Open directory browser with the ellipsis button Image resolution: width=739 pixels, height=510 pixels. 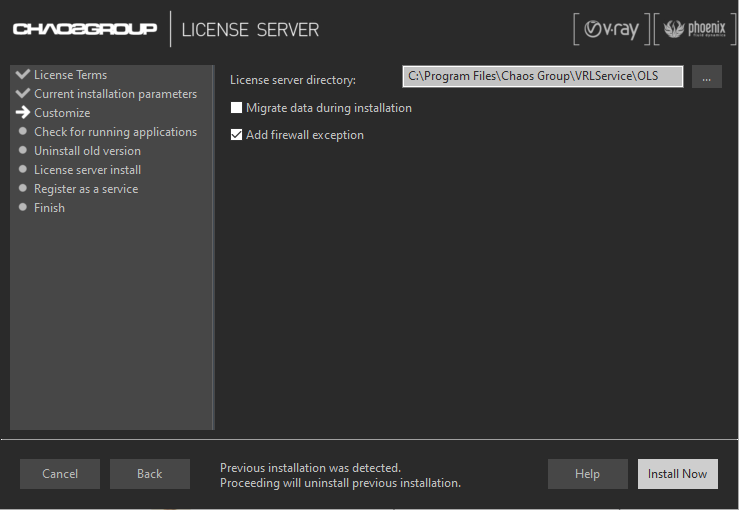pos(706,77)
